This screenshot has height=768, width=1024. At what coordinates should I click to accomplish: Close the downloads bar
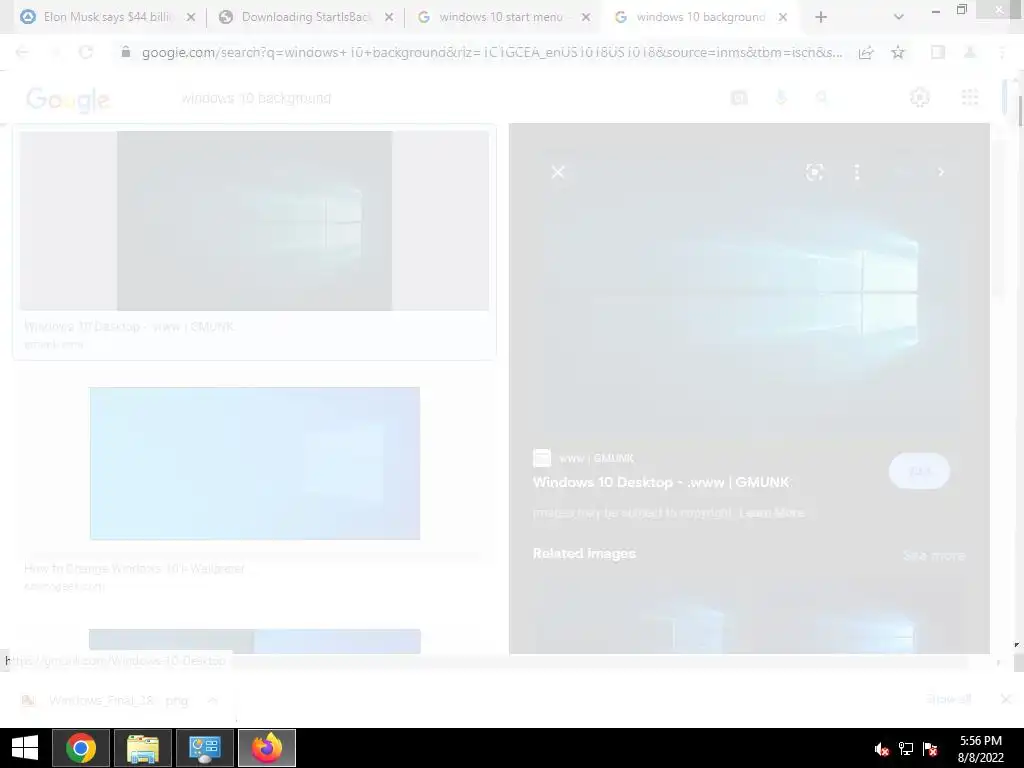point(1006,699)
